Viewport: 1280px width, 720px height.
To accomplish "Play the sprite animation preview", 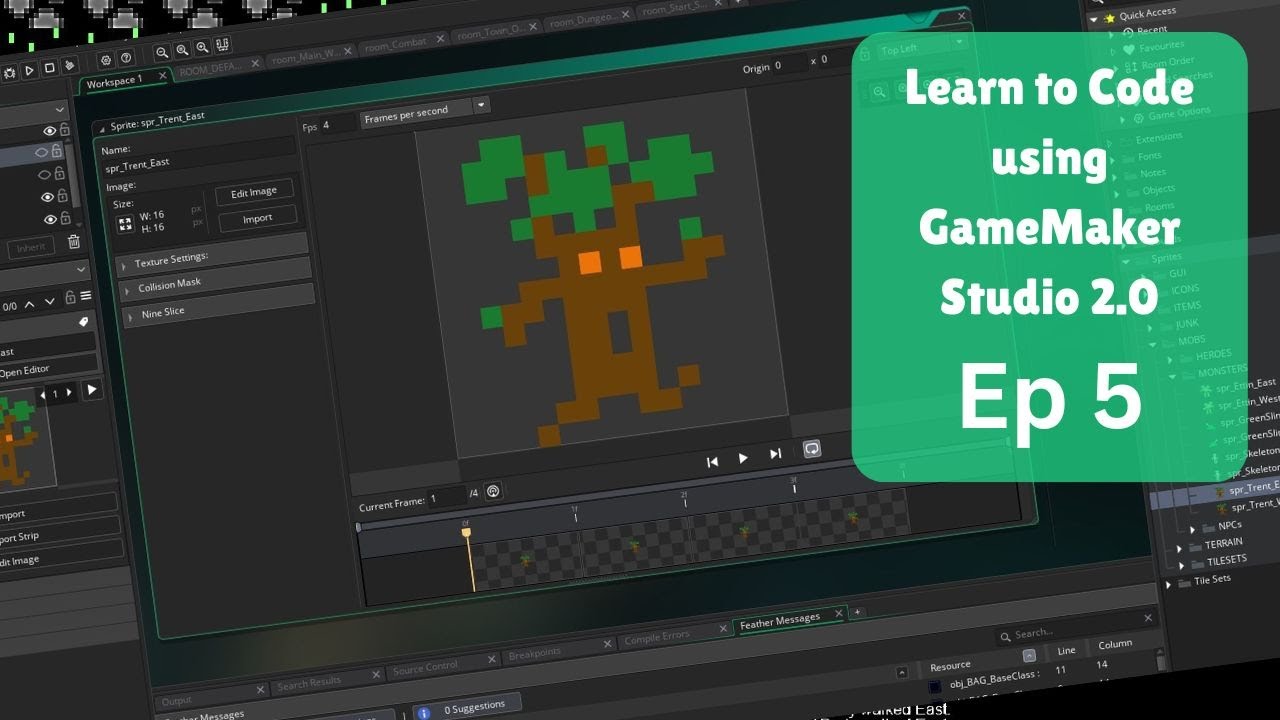I will (743, 458).
